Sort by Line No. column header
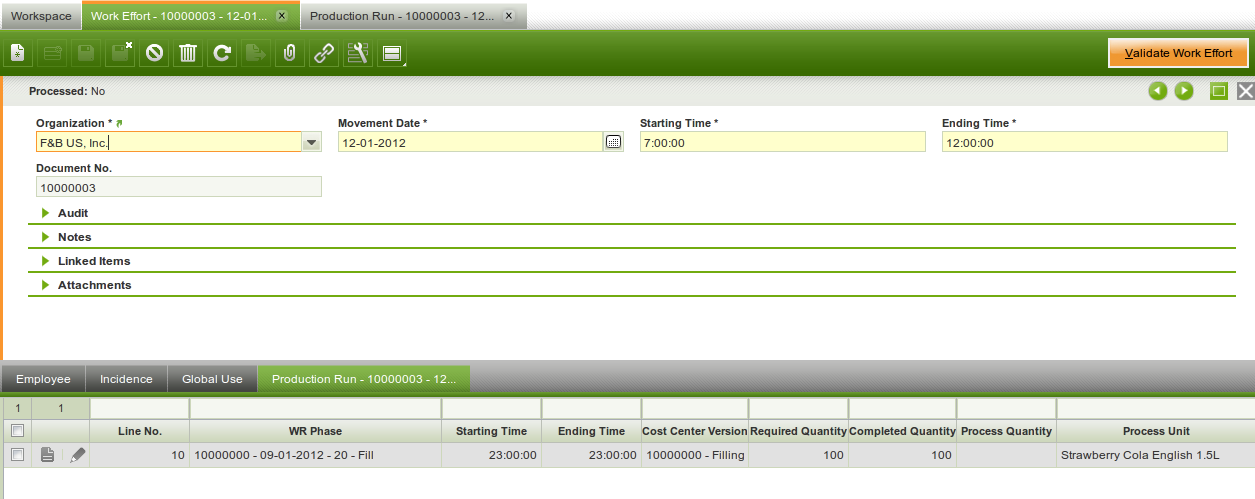This screenshot has height=499, width=1255. (x=139, y=431)
